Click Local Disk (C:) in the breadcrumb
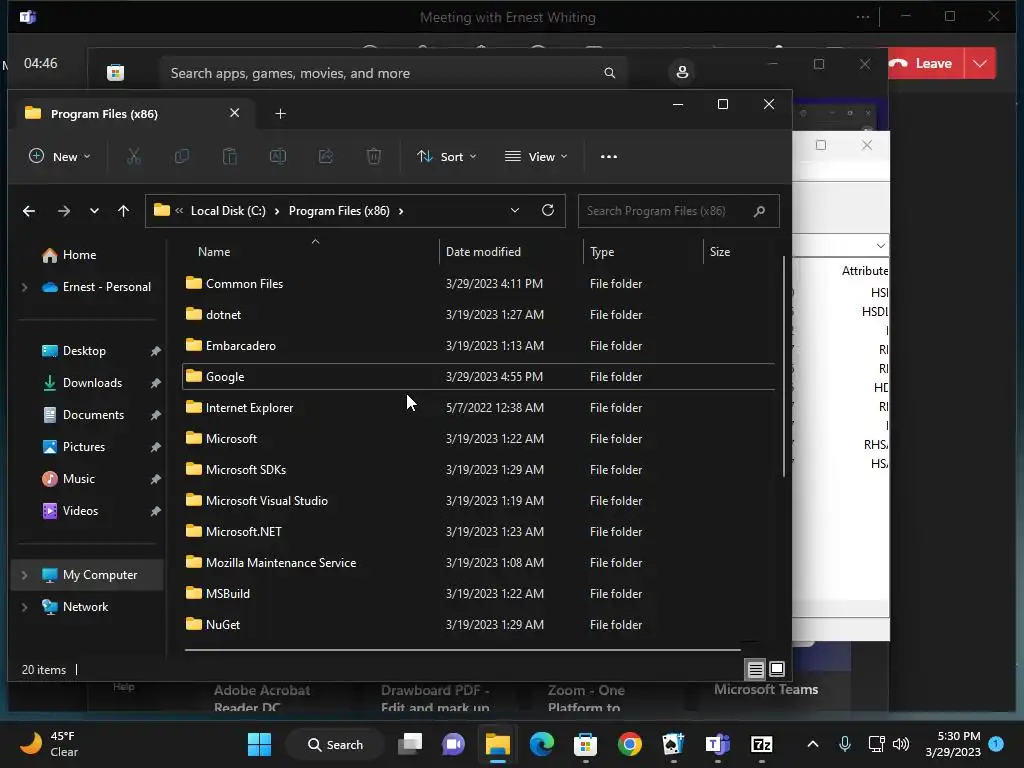The height and width of the screenshot is (768, 1024). click(228, 211)
